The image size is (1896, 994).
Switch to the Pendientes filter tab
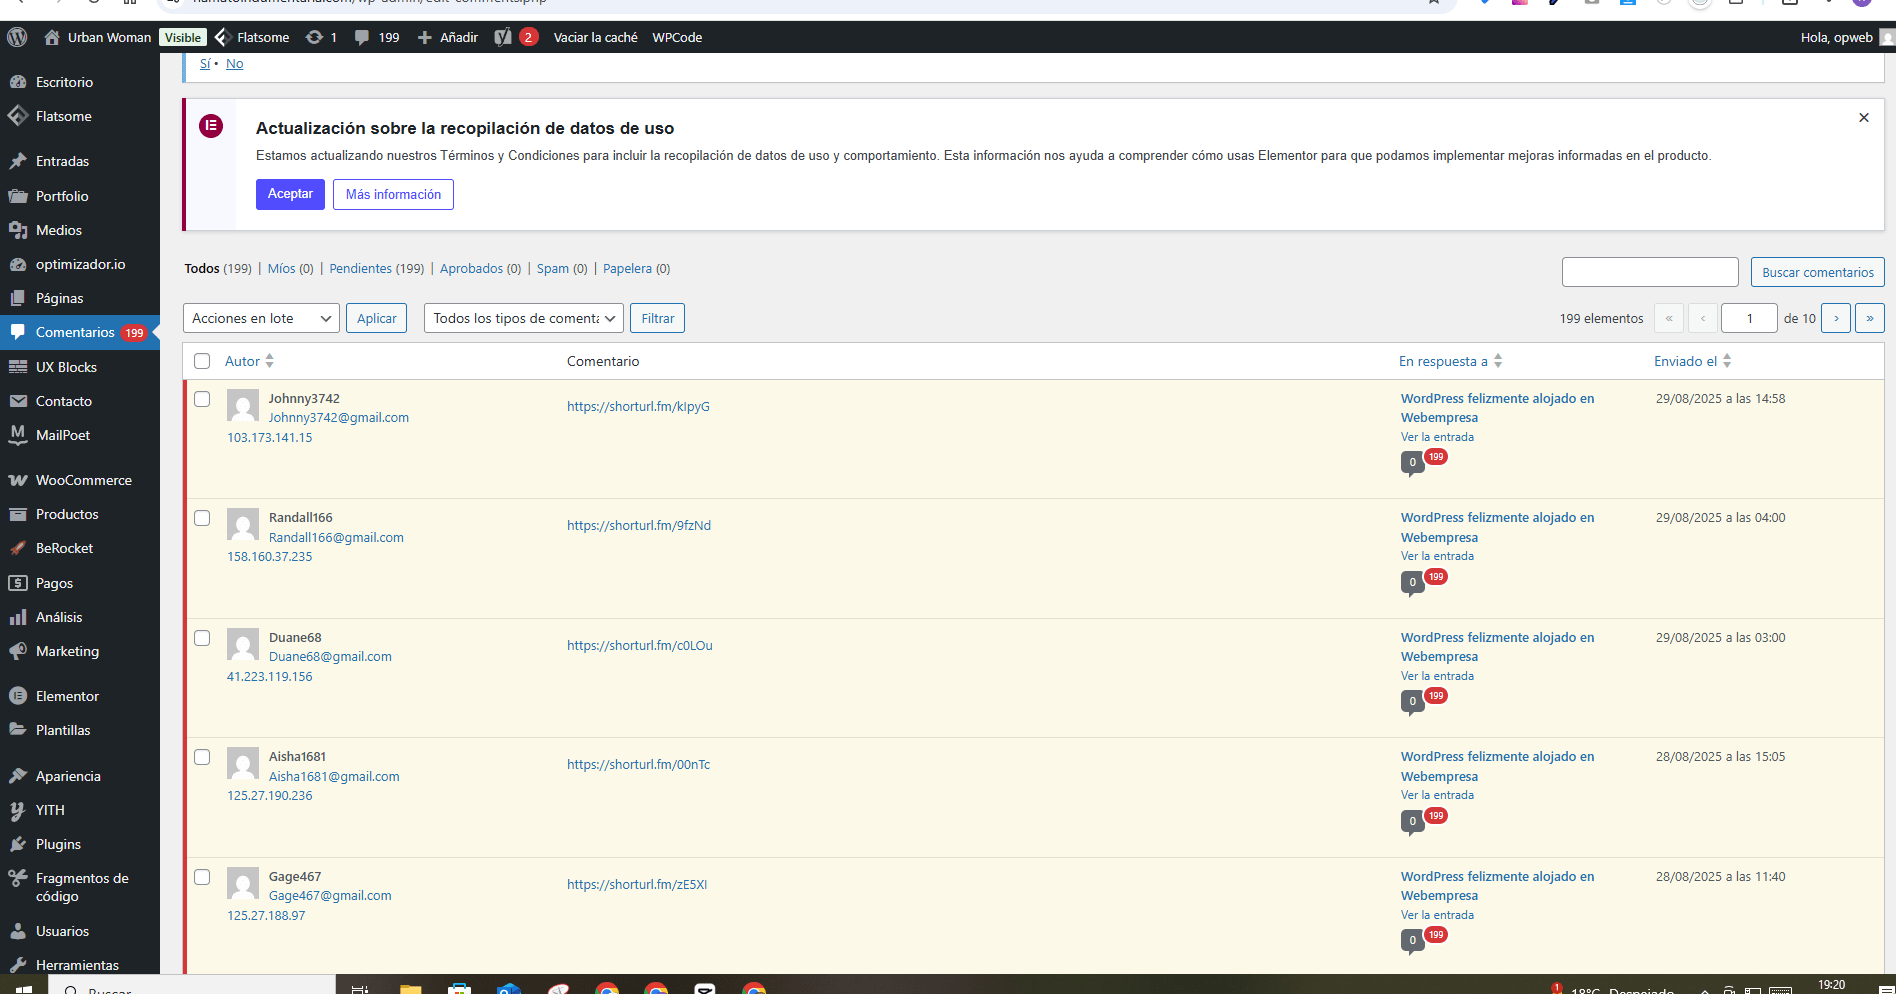360,268
